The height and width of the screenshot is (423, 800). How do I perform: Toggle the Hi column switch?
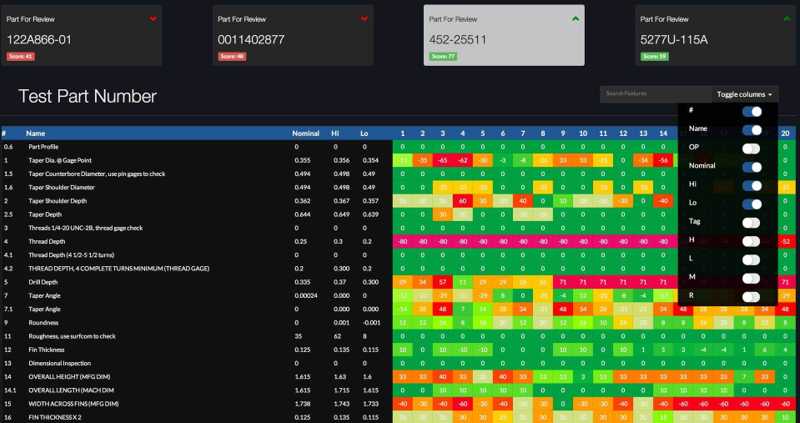(752, 186)
